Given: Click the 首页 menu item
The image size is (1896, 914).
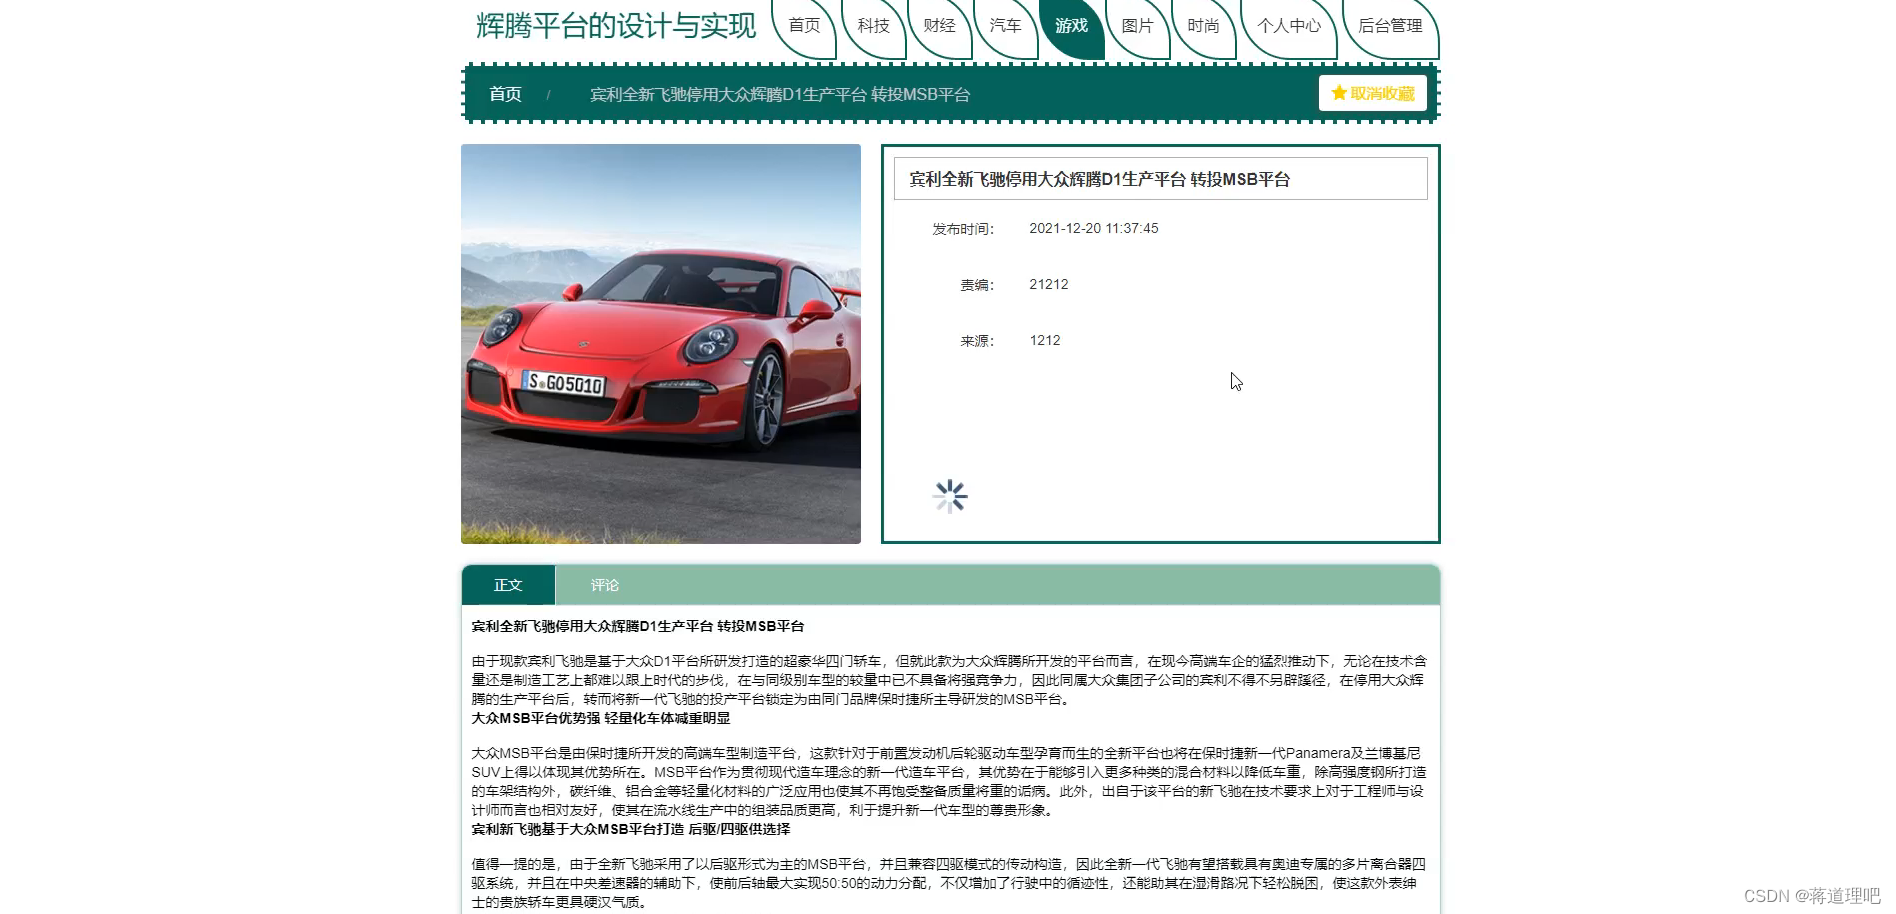Looking at the screenshot, I should pos(806,27).
